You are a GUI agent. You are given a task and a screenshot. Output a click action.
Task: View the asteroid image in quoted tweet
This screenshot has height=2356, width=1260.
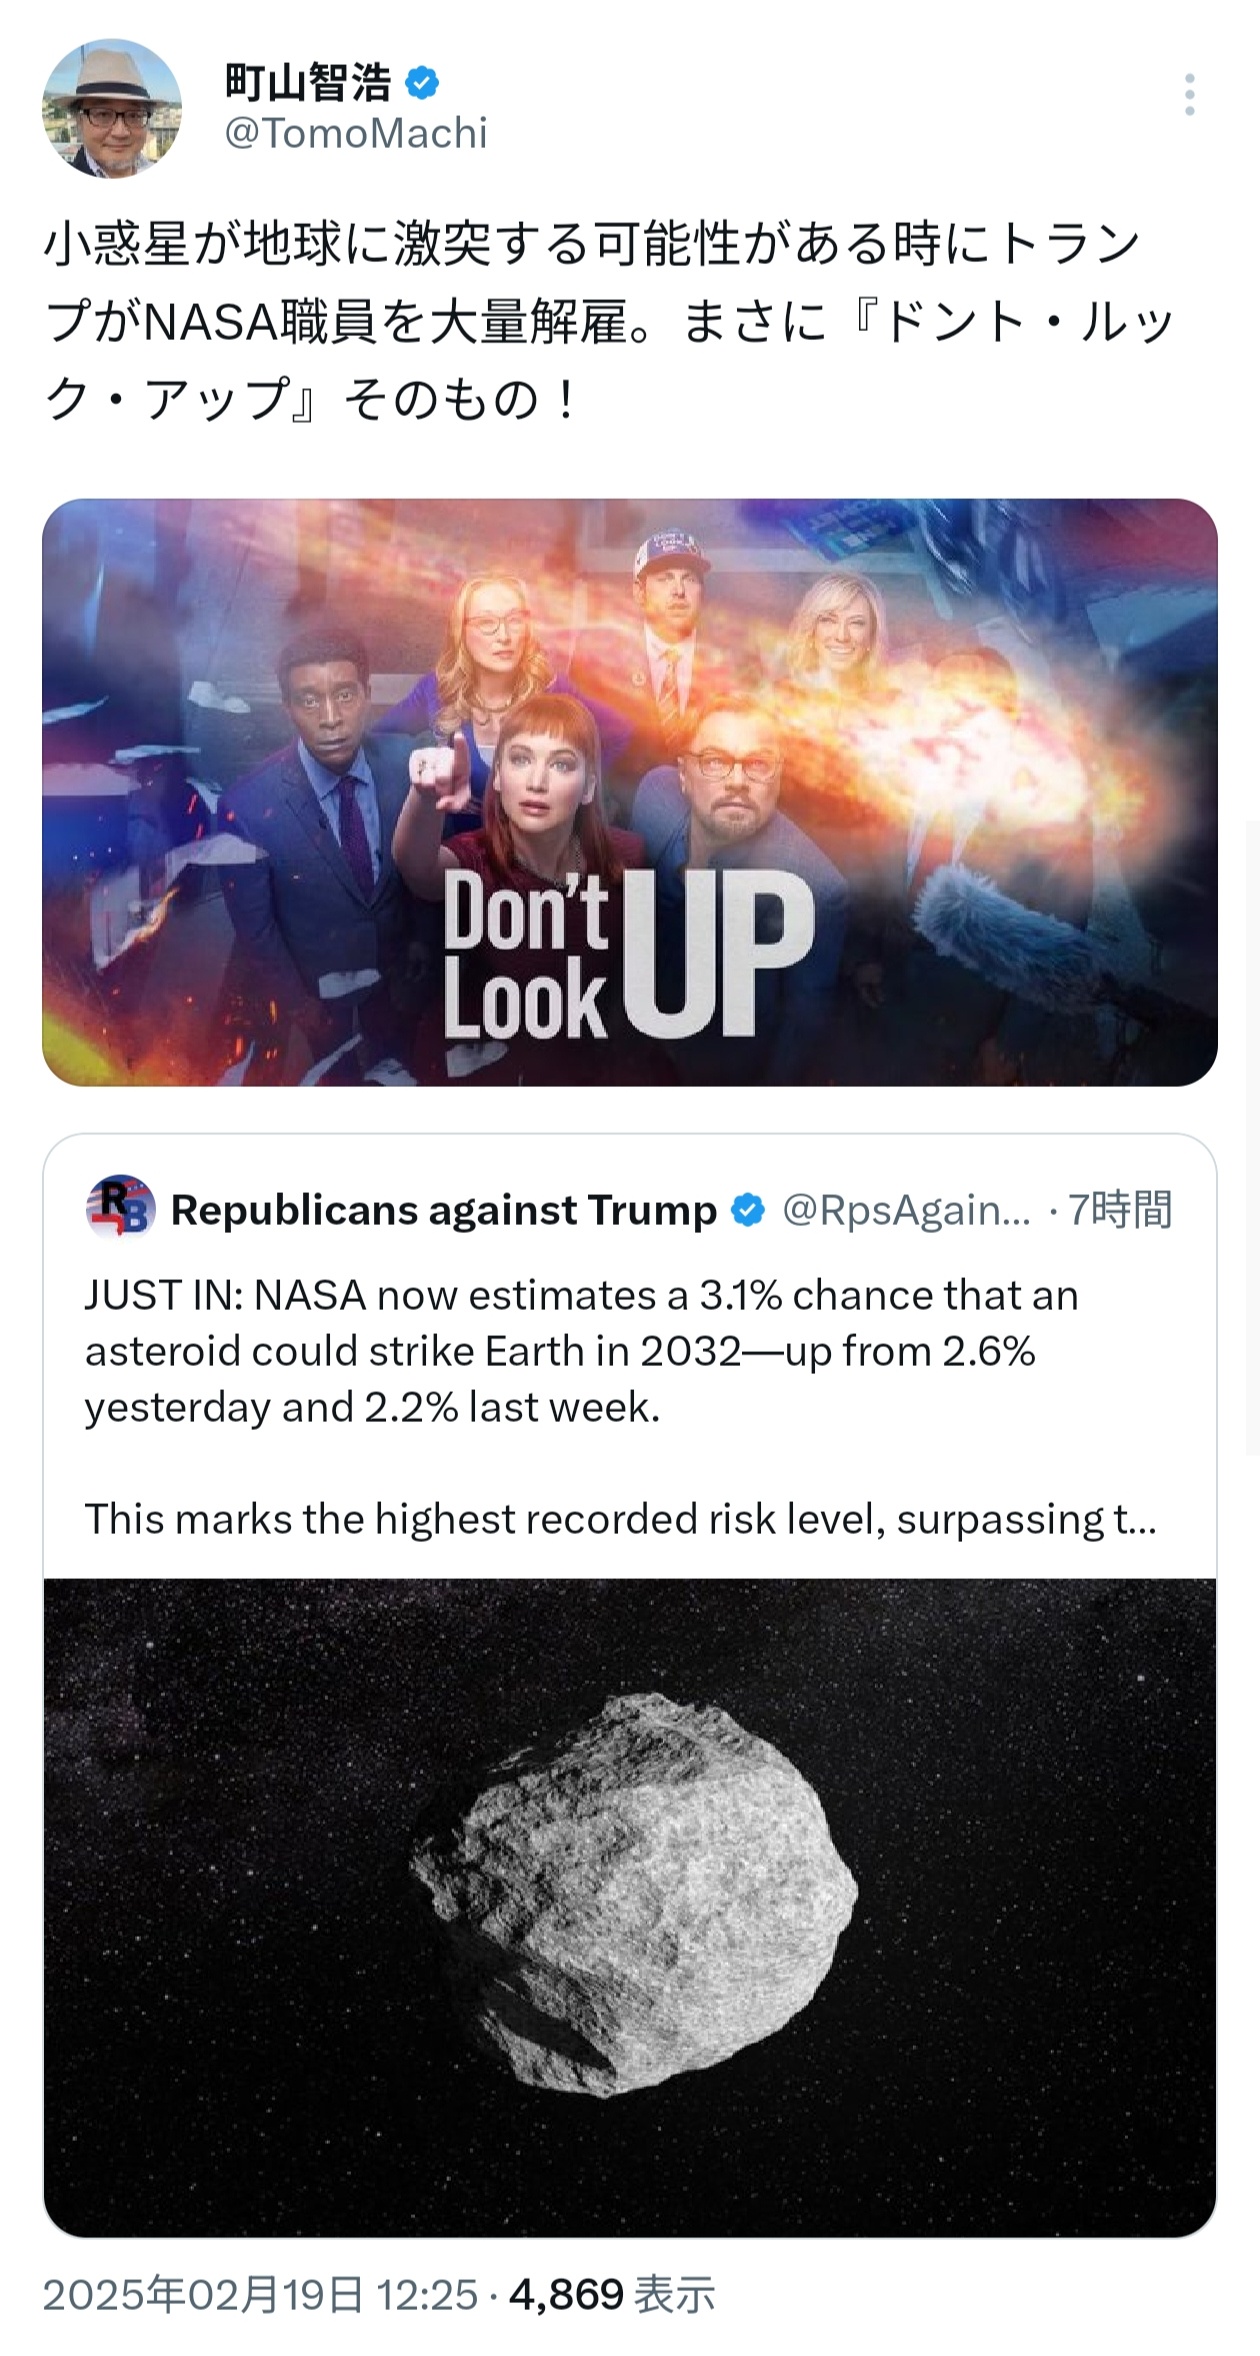[630, 1908]
